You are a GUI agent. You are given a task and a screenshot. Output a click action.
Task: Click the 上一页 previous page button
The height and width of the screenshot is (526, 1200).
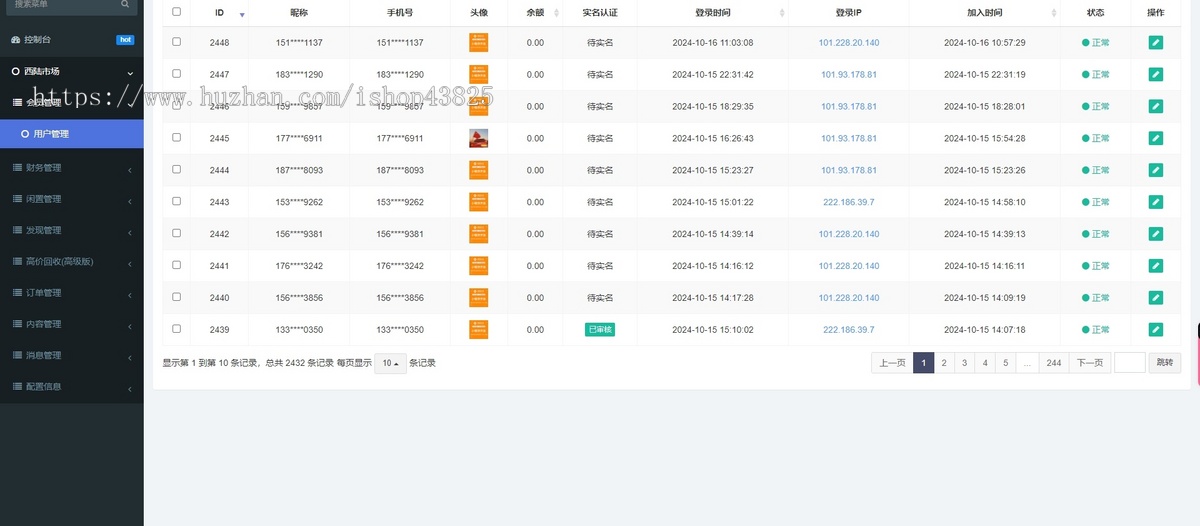click(x=892, y=363)
